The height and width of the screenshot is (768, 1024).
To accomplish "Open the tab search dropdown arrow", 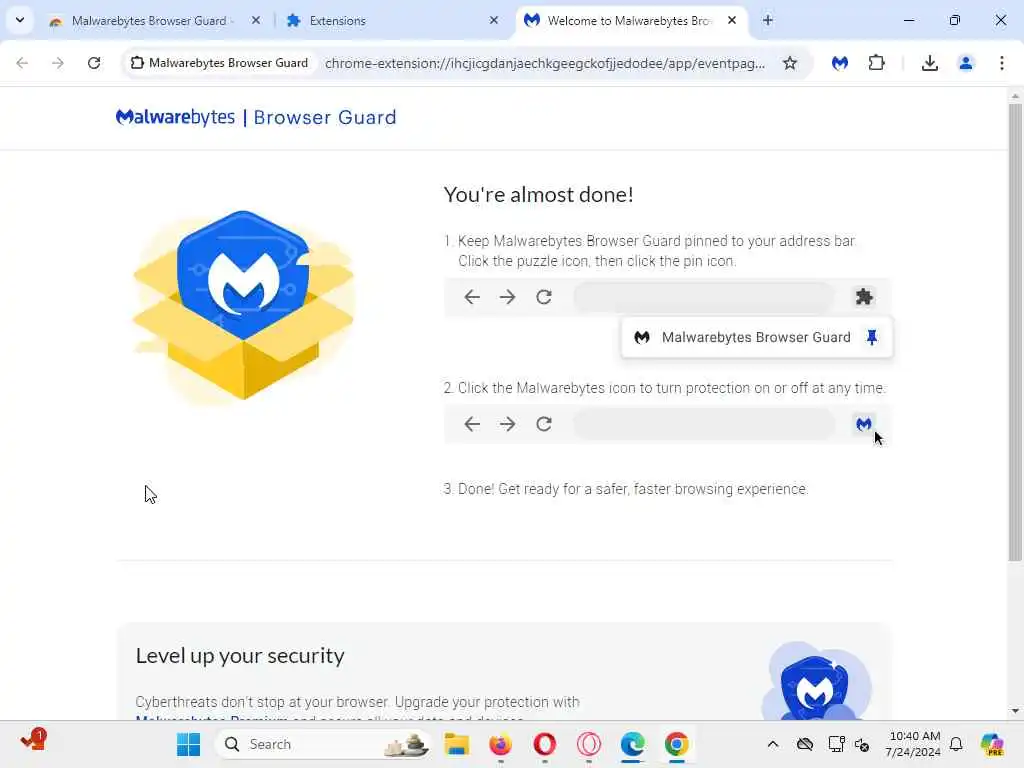I will (x=20, y=20).
